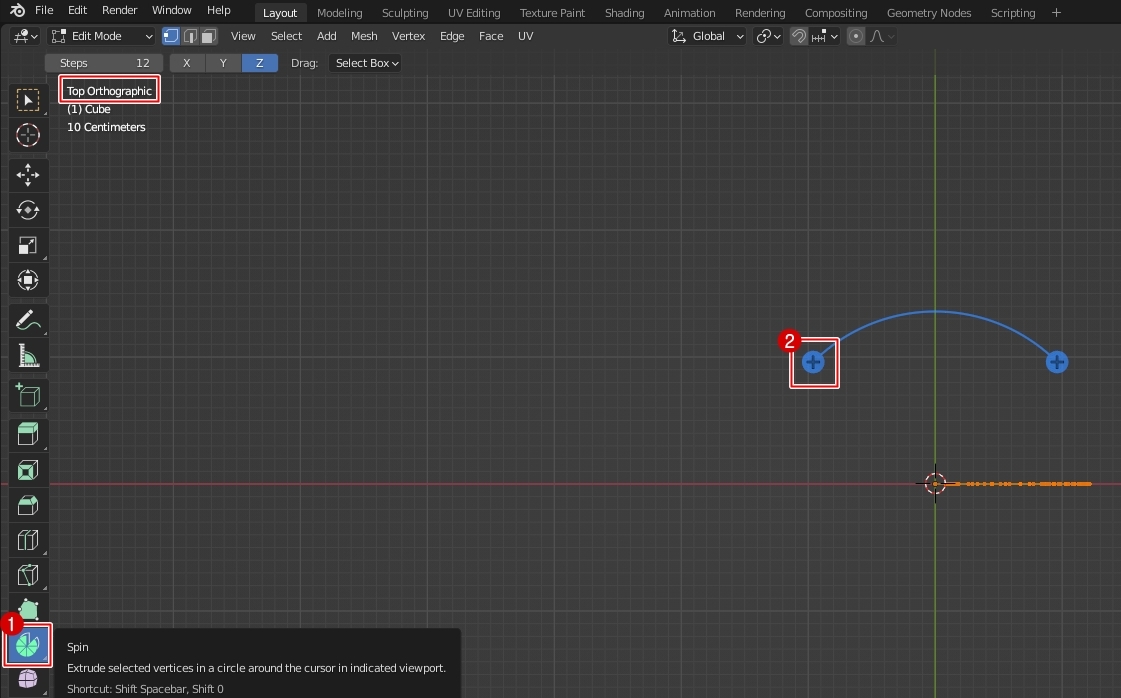Open the Edit Mode dropdown

click(102, 36)
